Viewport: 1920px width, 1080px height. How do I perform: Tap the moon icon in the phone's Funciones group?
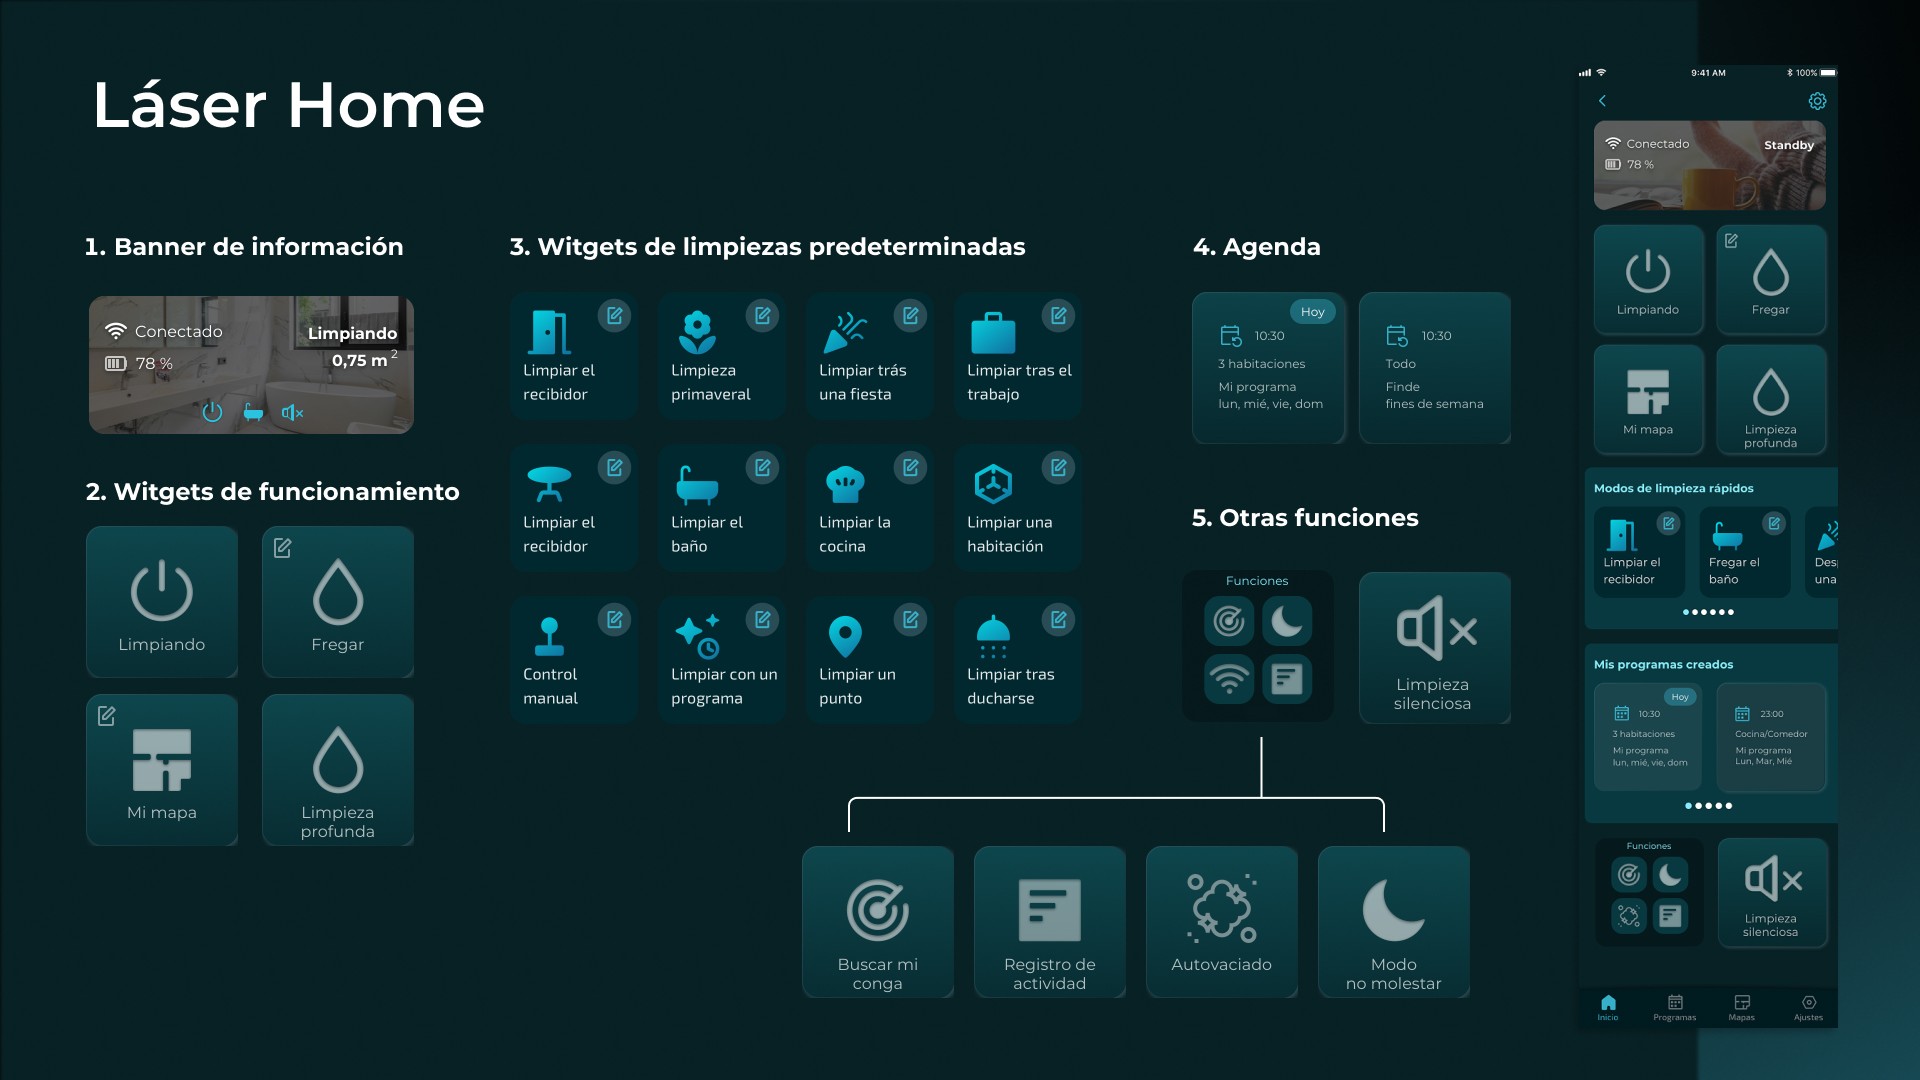pyautogui.click(x=1670, y=875)
